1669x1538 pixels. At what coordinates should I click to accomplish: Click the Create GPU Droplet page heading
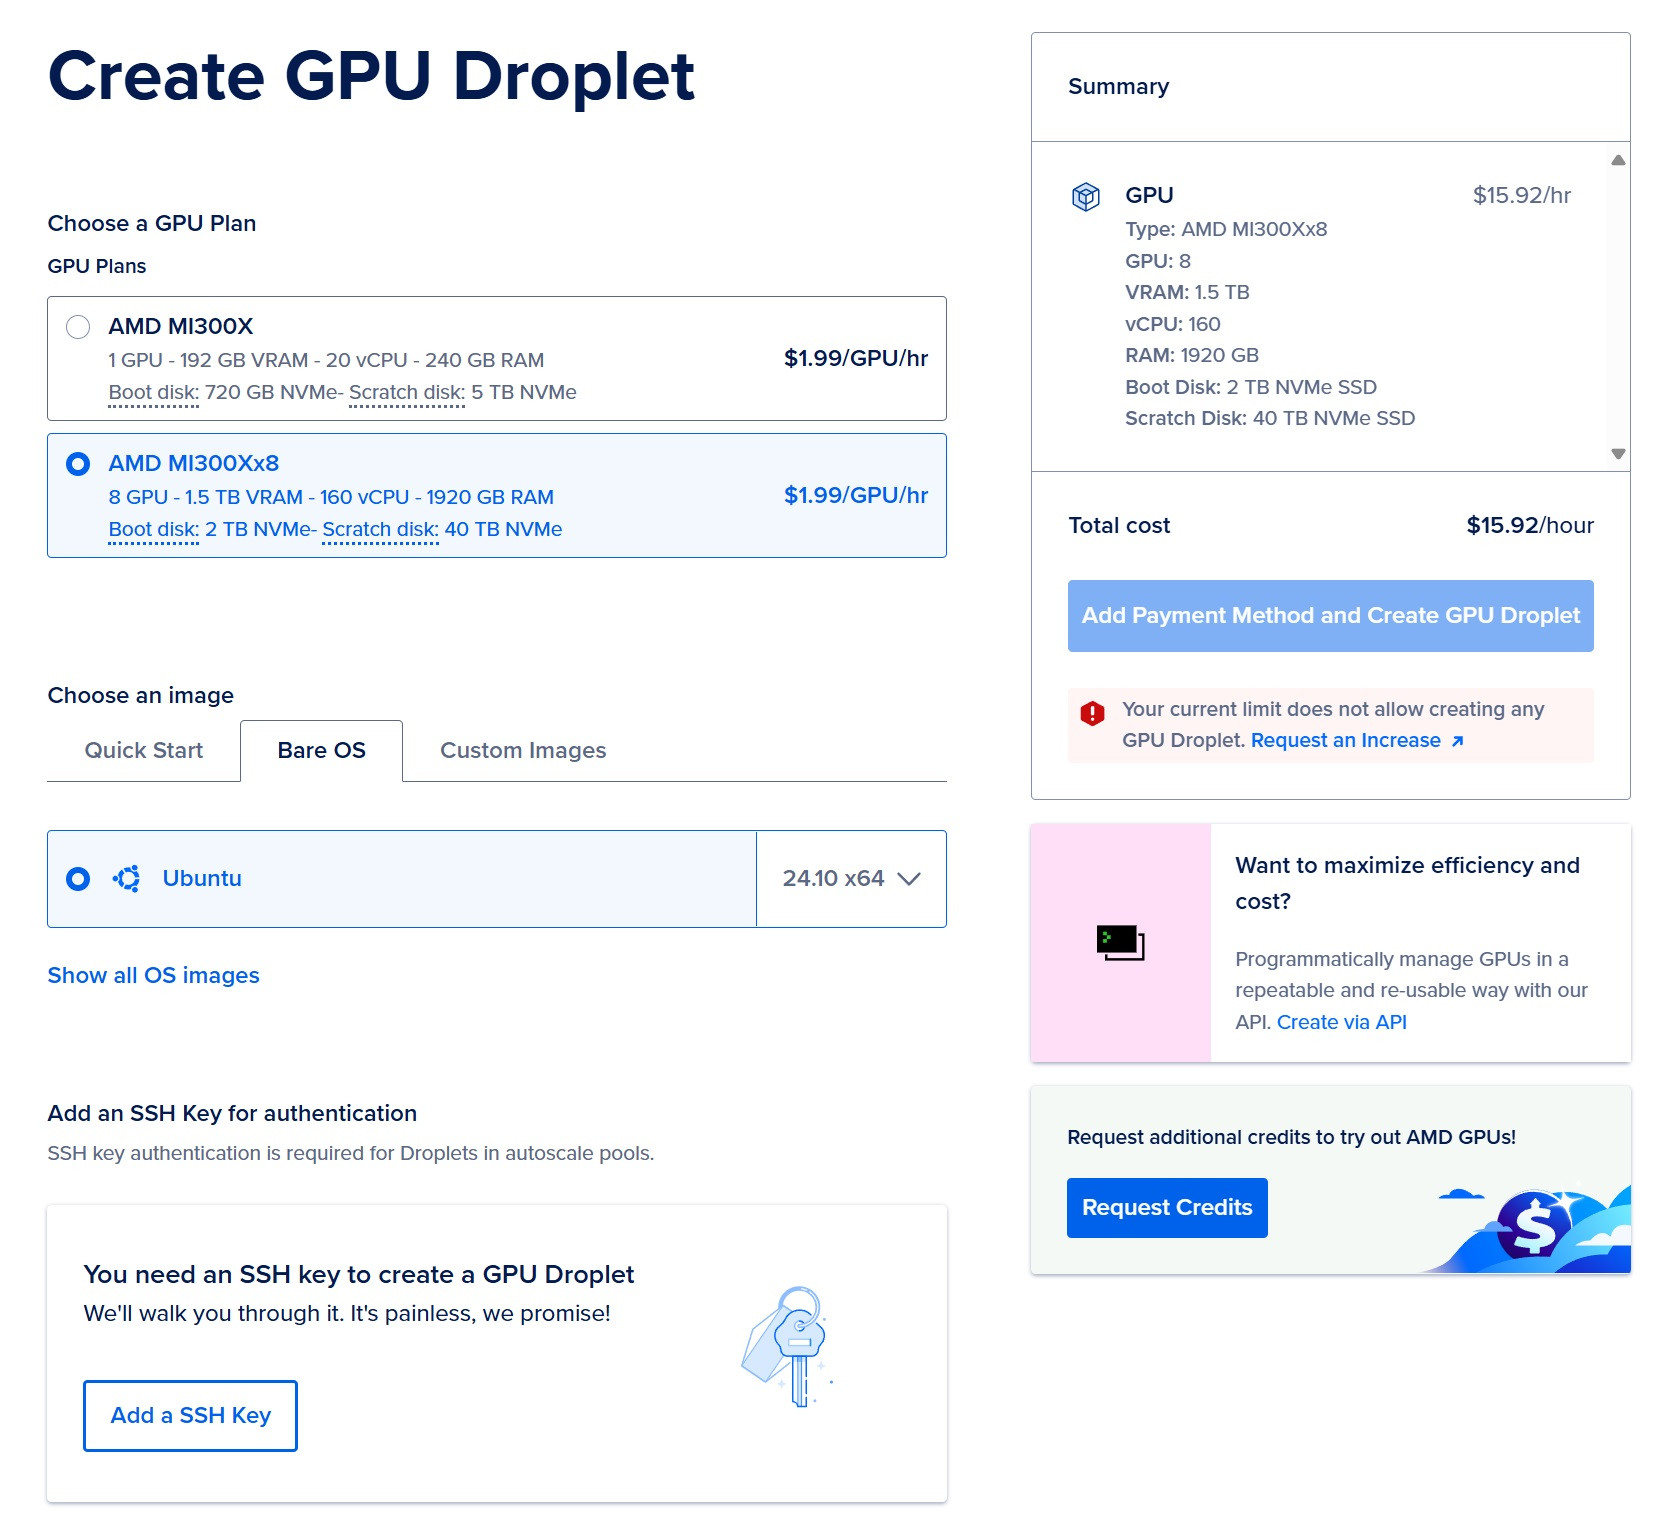[371, 76]
